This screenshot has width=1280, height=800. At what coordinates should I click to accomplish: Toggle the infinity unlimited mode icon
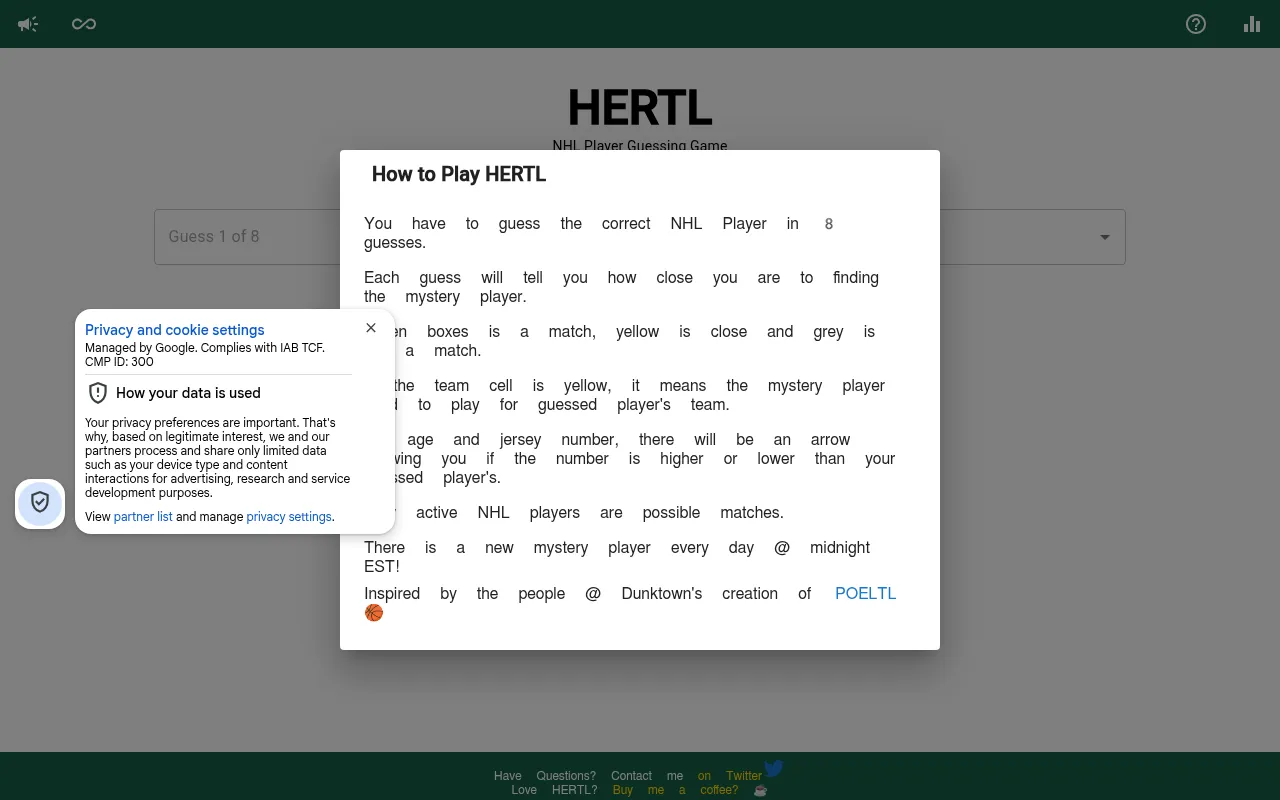[x=84, y=24]
